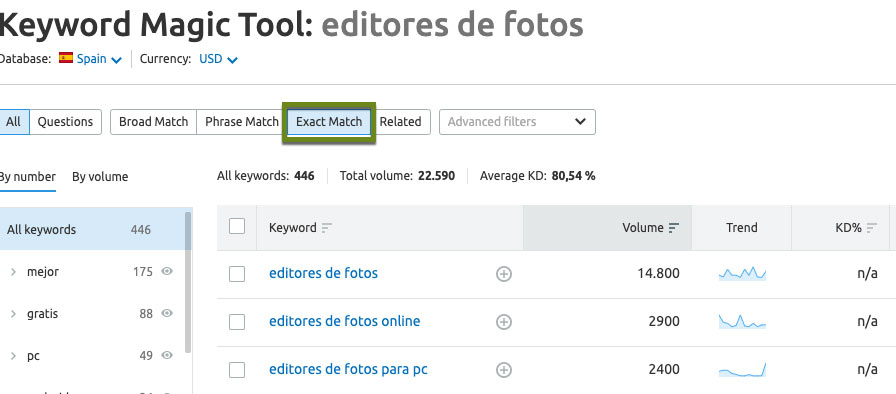Select the 'gratis' group label
Screen dimensions: 896x394
42,314
